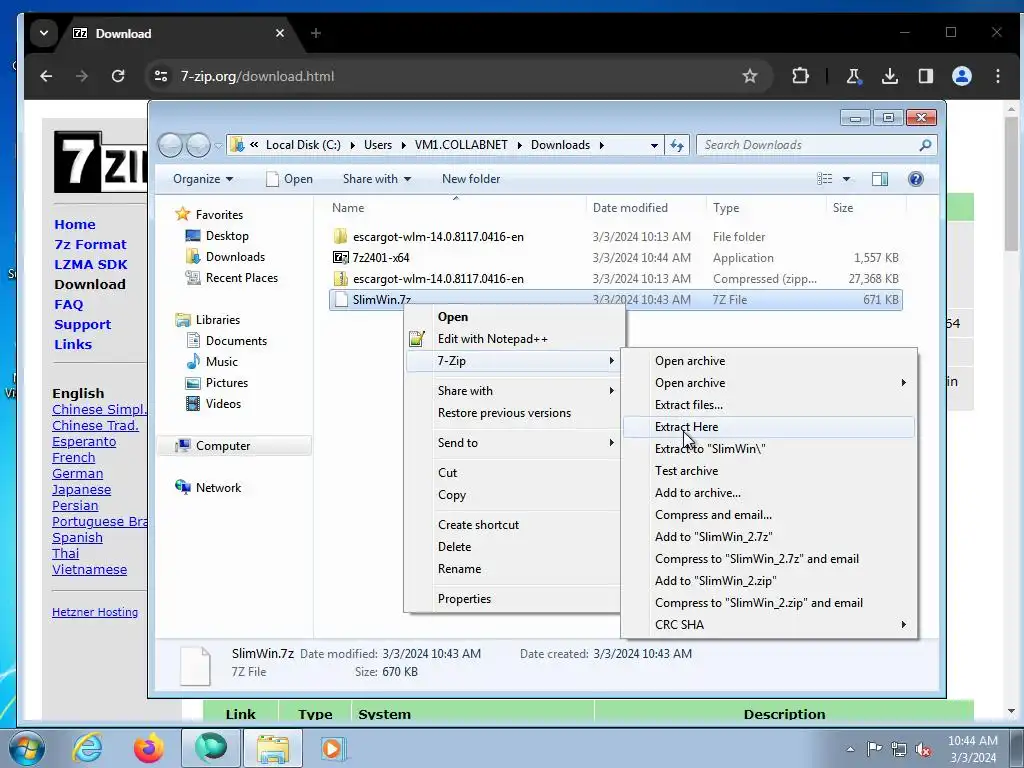1024x768 pixels.
Task: Expand the Send to submenu
Action: (x=513, y=443)
